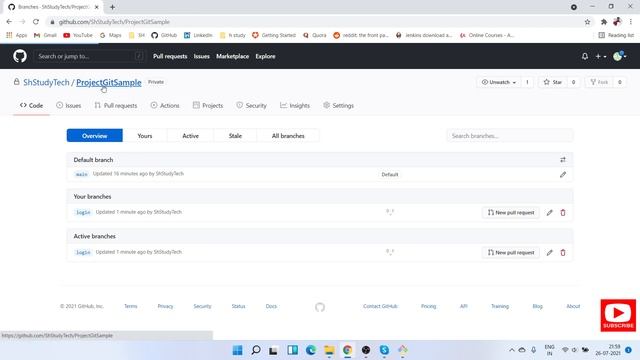The height and width of the screenshot is (360, 640).
Task: Open the Projects tab
Action: coord(208,105)
